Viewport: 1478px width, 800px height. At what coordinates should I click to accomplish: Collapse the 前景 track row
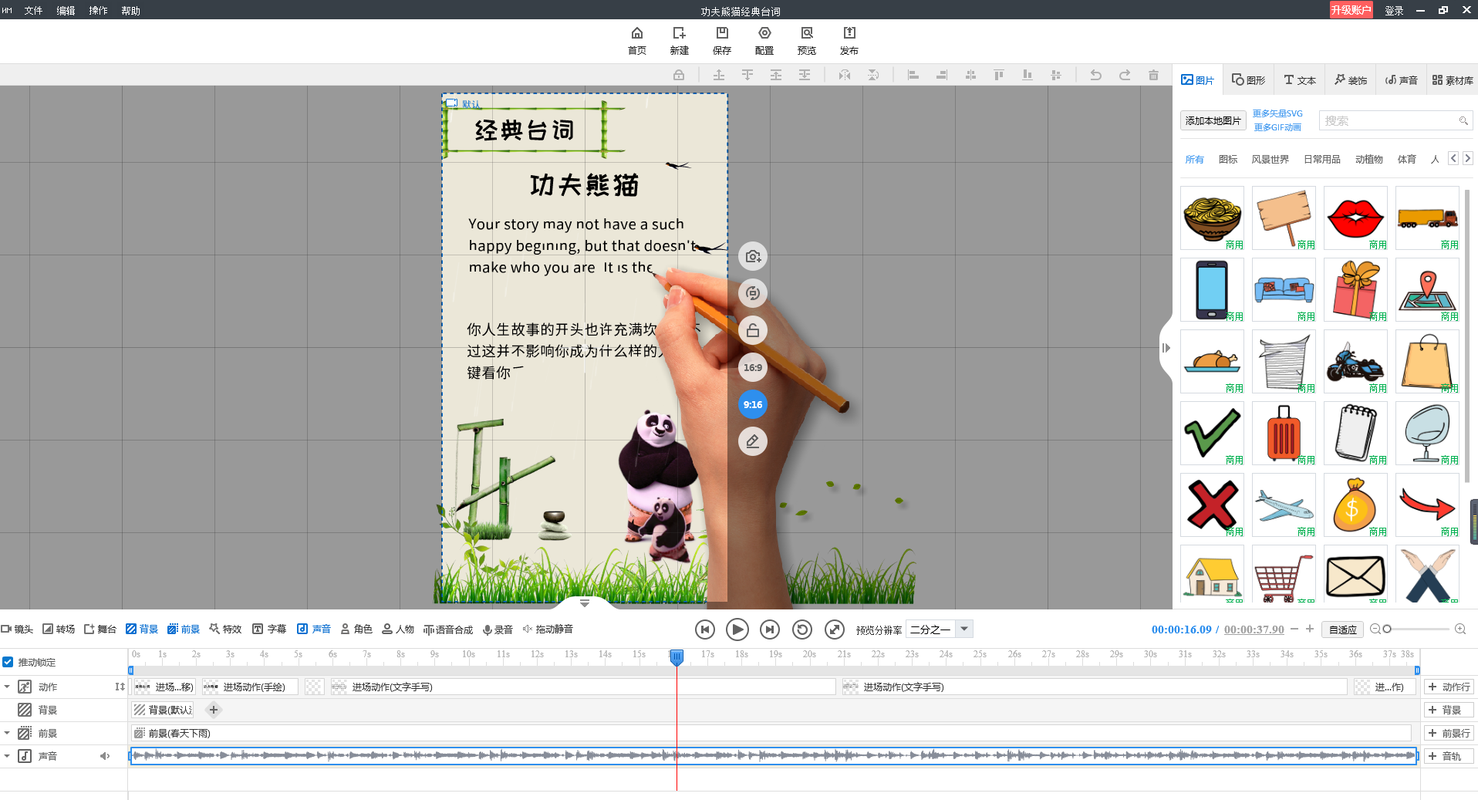click(7, 733)
